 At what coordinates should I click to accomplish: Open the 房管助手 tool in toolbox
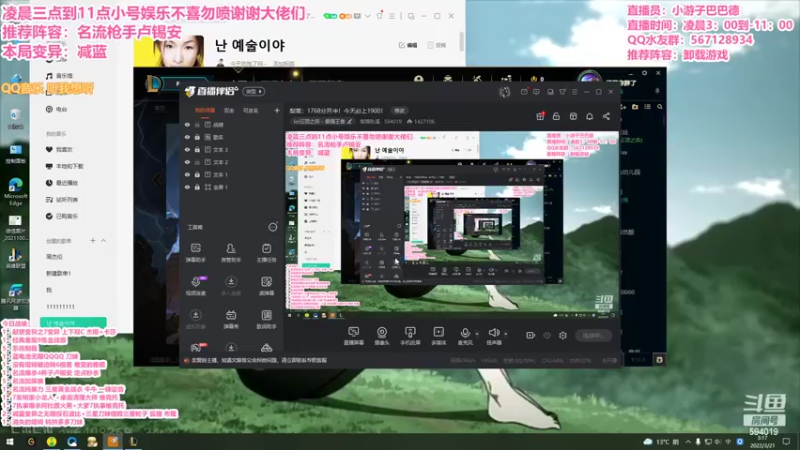[x=231, y=253]
